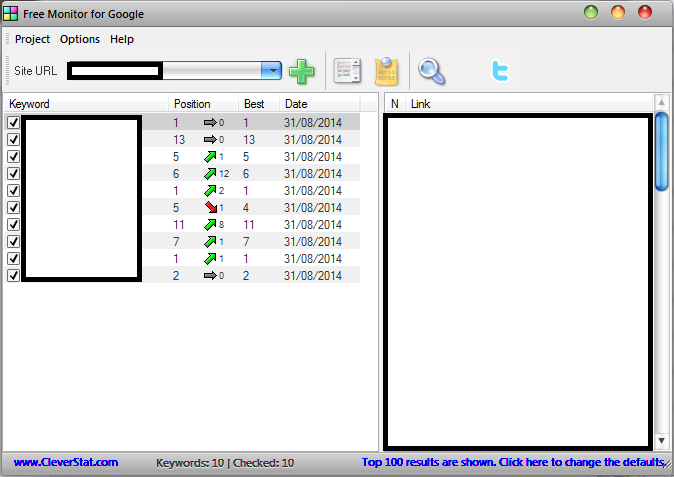Screen dimensions: 674x477
Task: Sort by the Position column header
Action: tap(204, 104)
